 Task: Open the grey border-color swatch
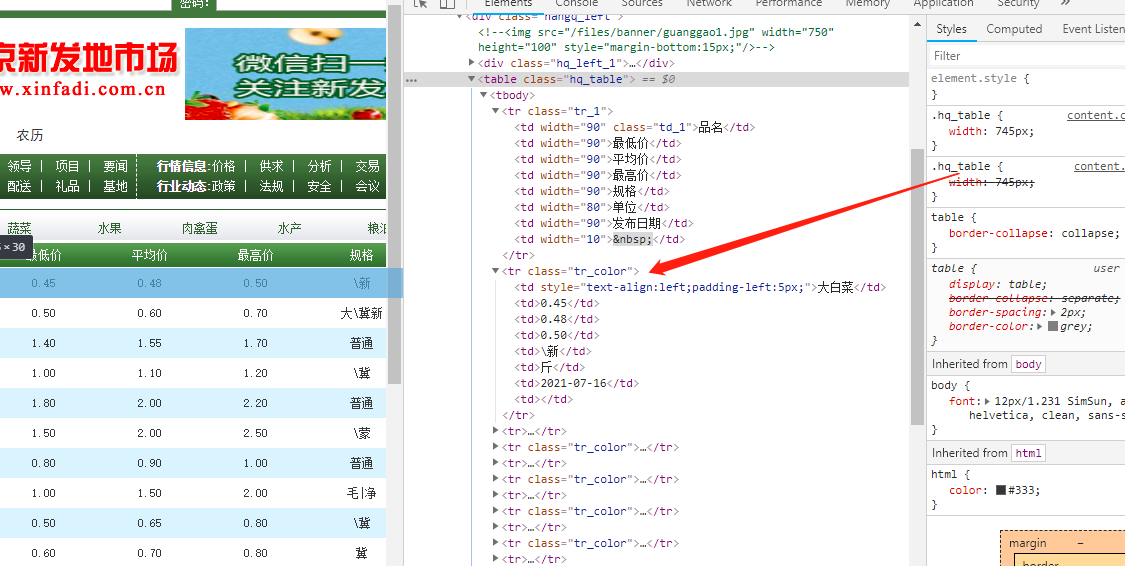pyautogui.click(x=1053, y=326)
